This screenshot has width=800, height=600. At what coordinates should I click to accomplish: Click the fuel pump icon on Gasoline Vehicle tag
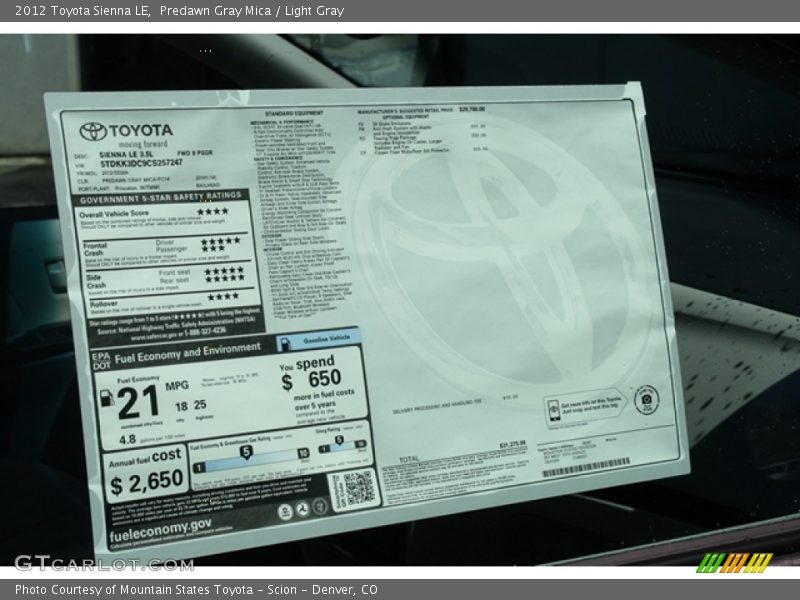[286, 341]
